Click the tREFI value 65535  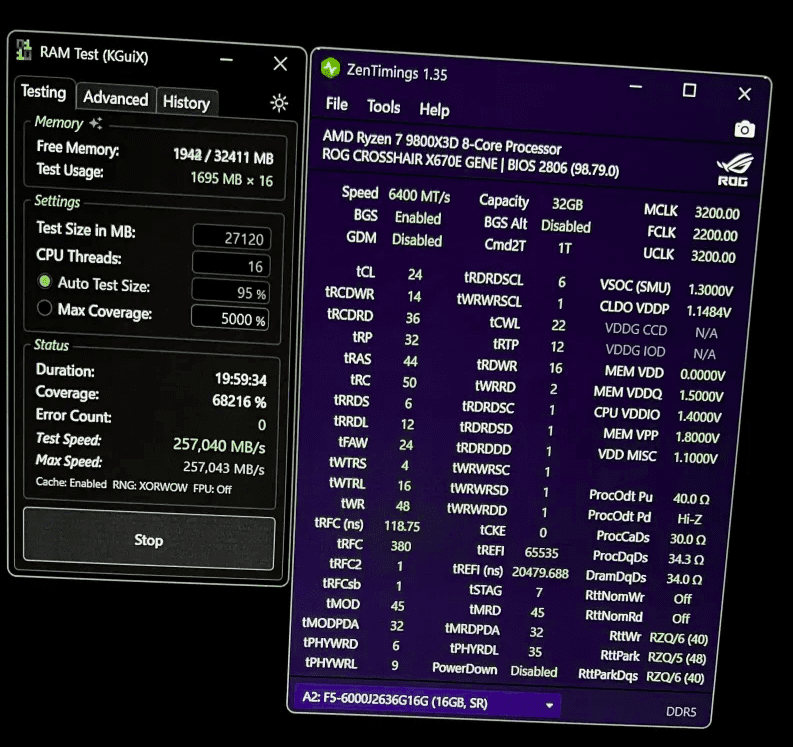541,552
